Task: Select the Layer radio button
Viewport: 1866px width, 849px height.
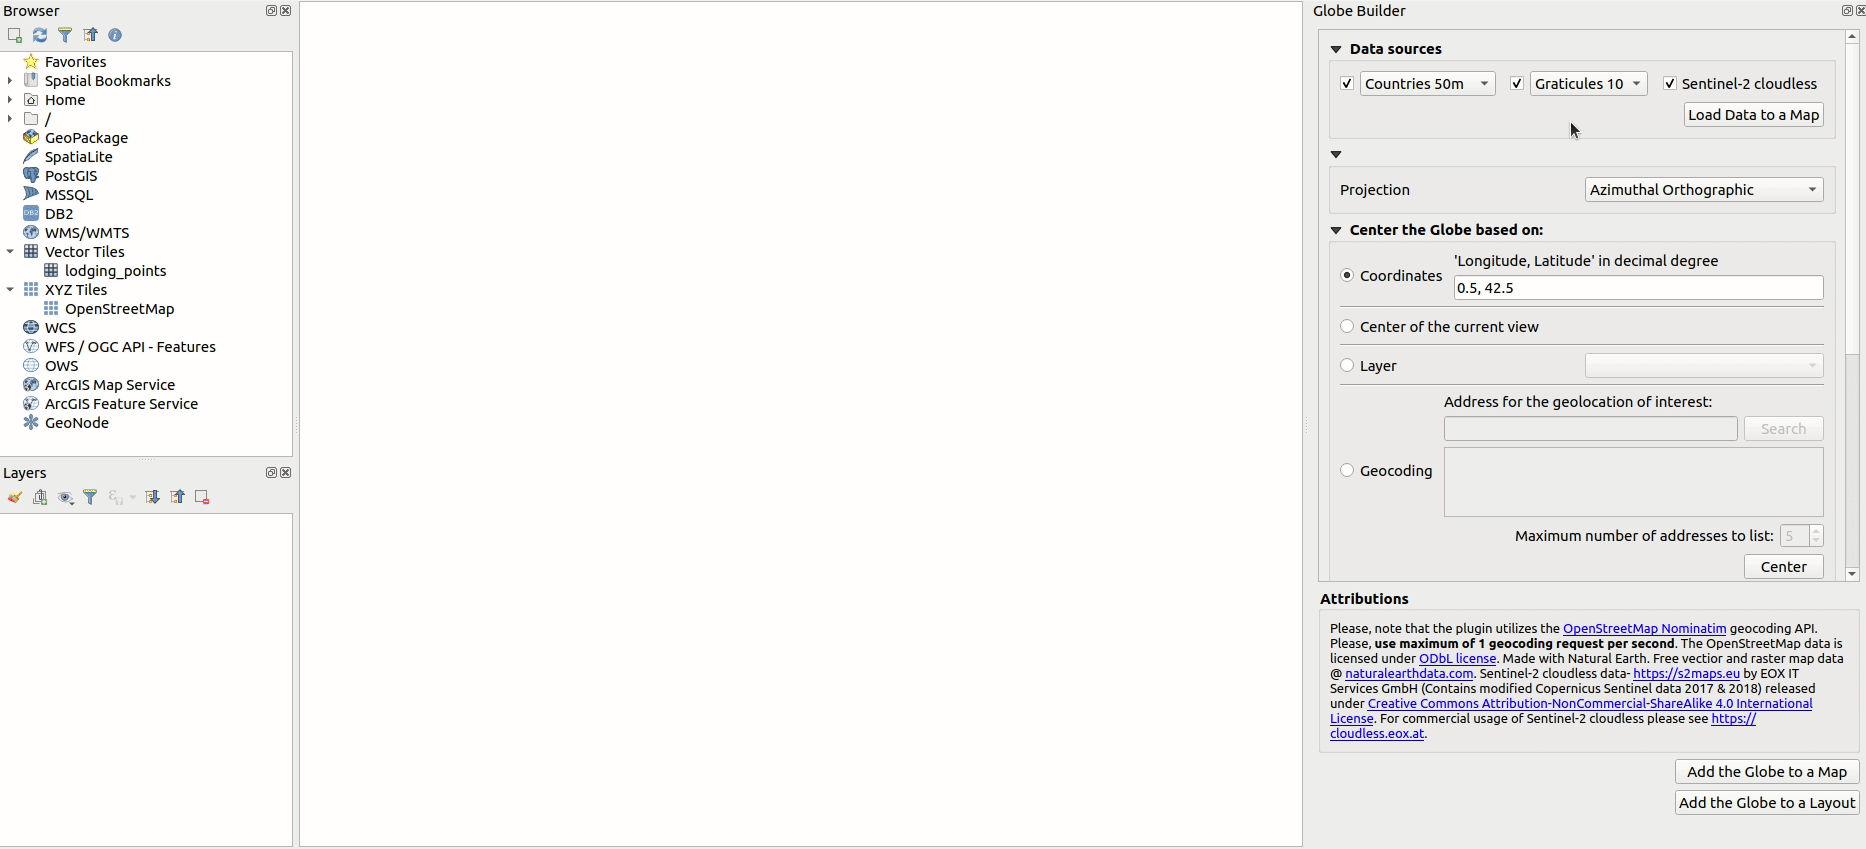Action: pos(1347,365)
